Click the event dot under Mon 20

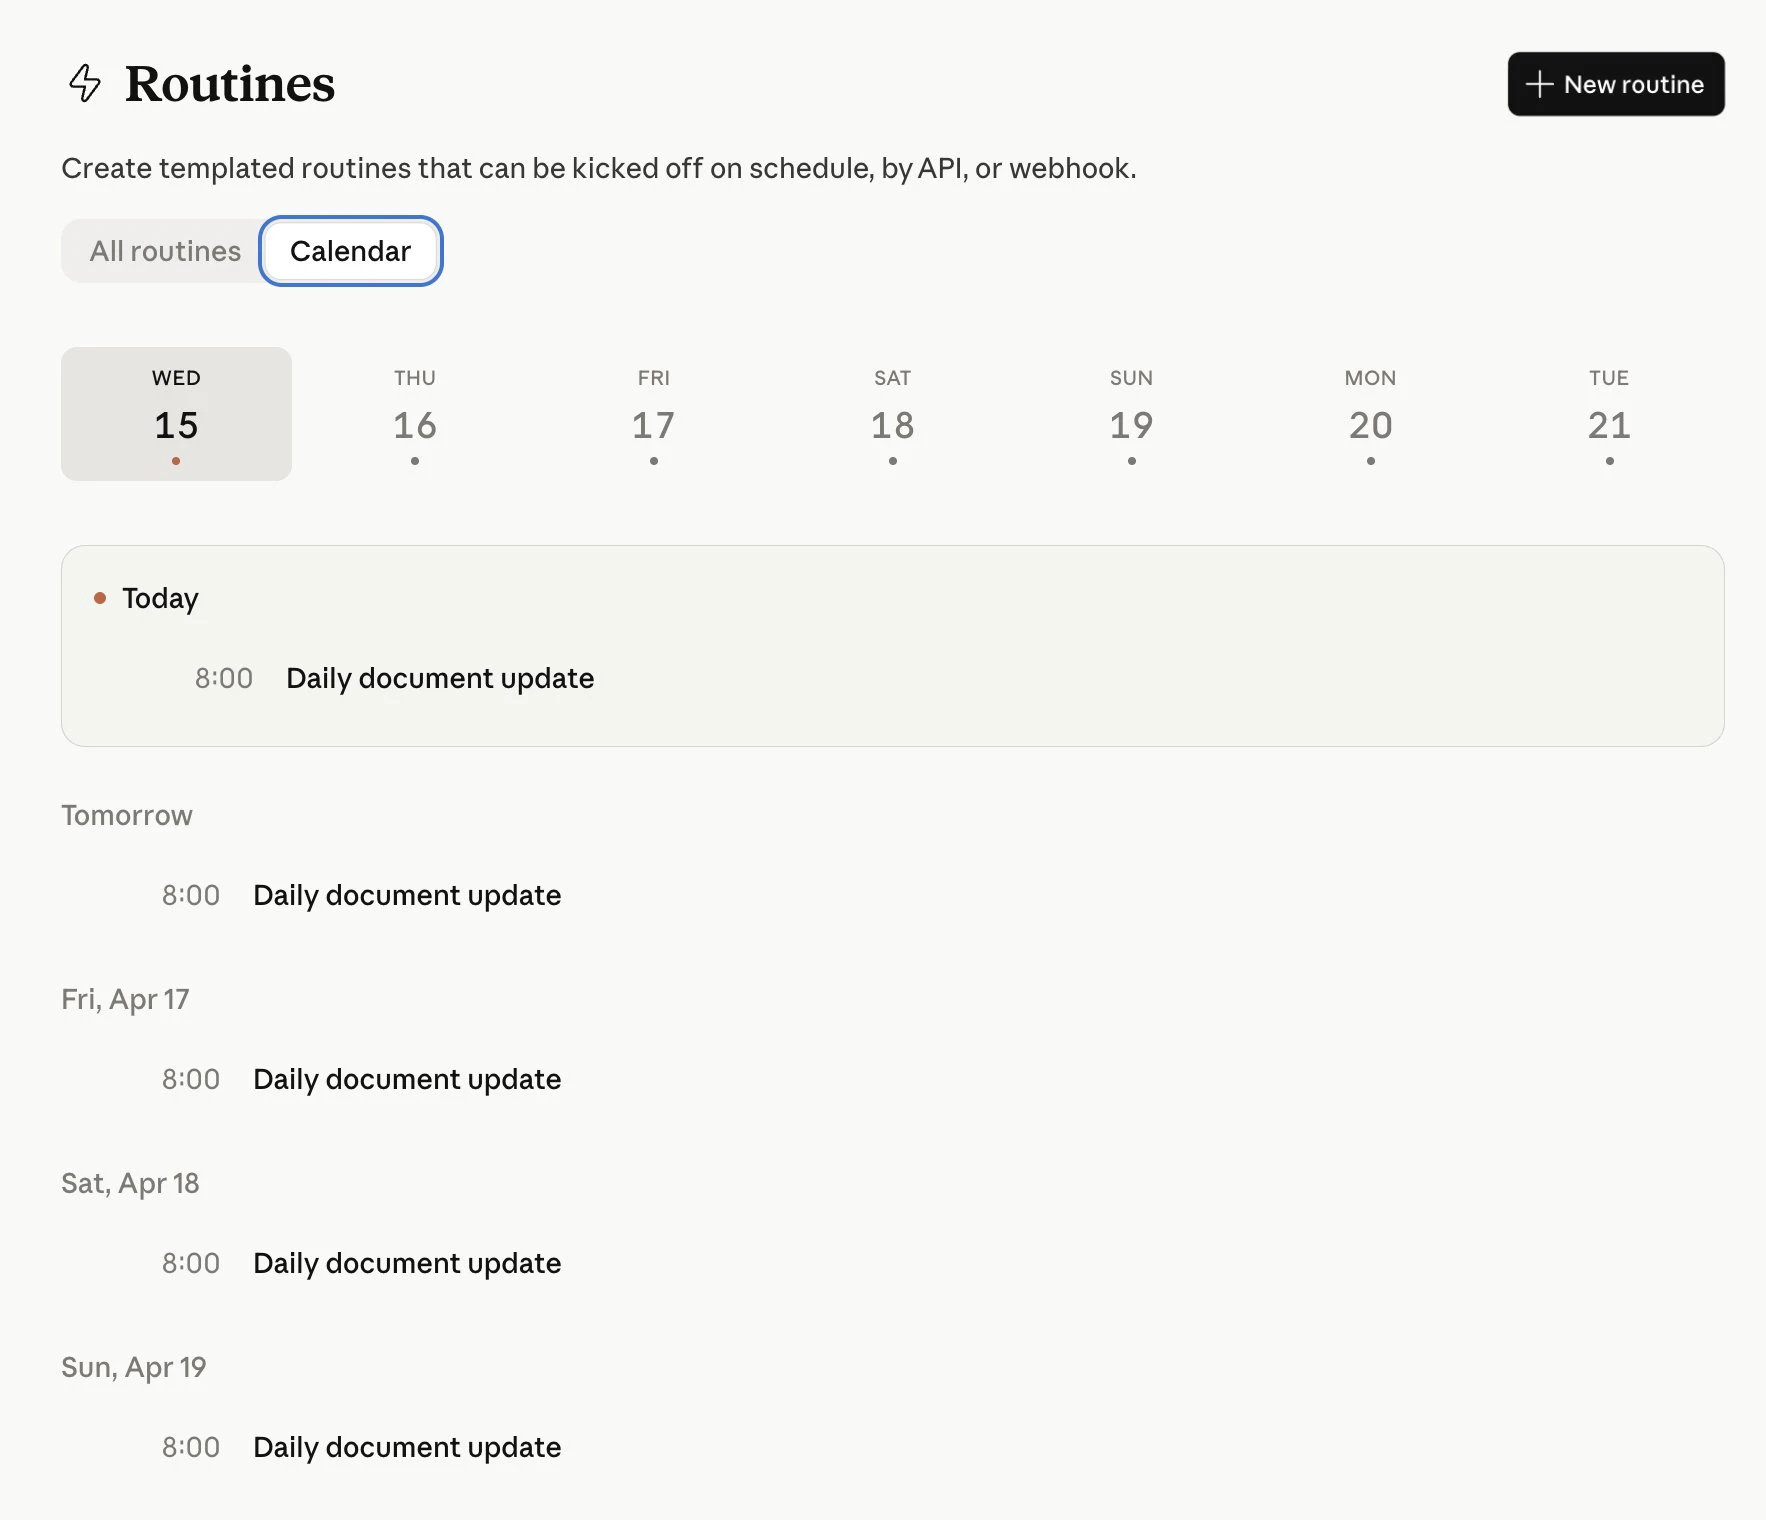(x=1370, y=462)
